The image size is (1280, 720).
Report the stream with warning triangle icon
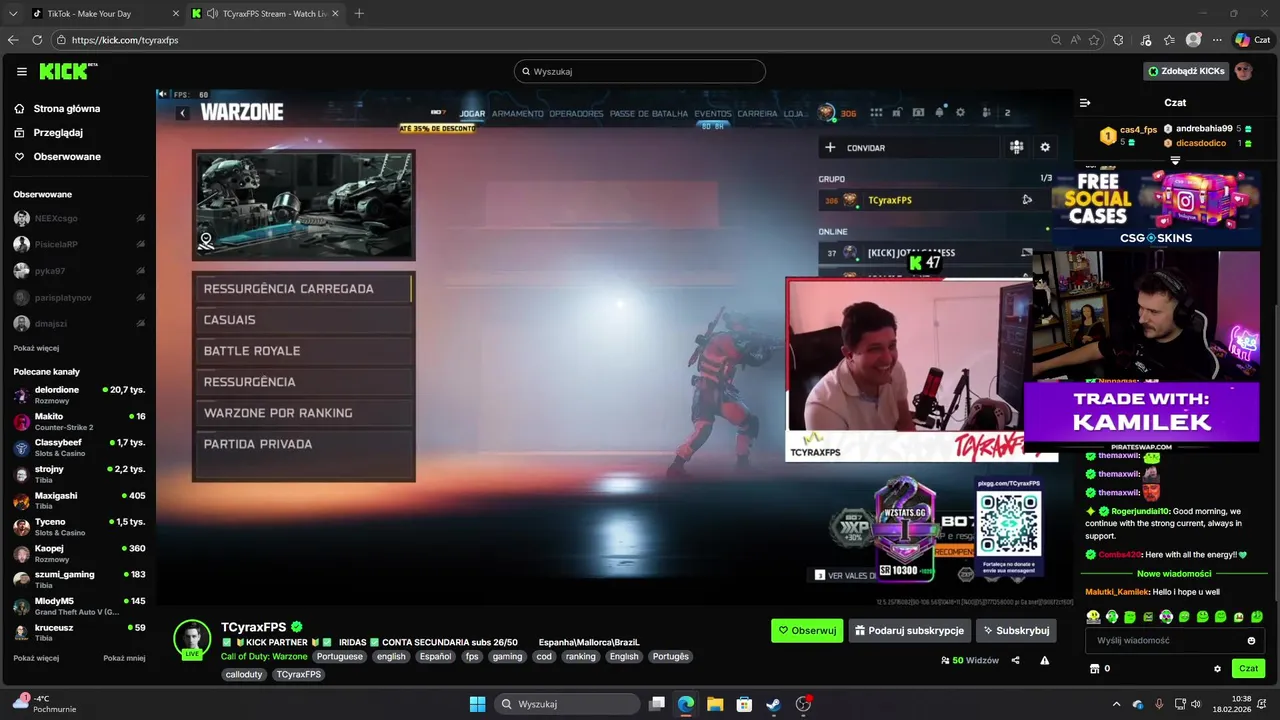[1044, 660]
